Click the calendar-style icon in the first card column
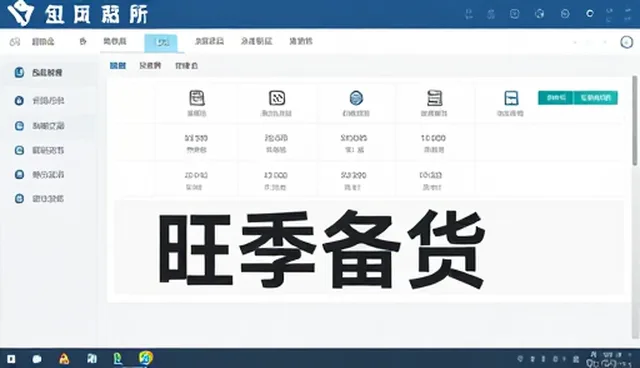The width and height of the screenshot is (640, 368). click(197, 98)
